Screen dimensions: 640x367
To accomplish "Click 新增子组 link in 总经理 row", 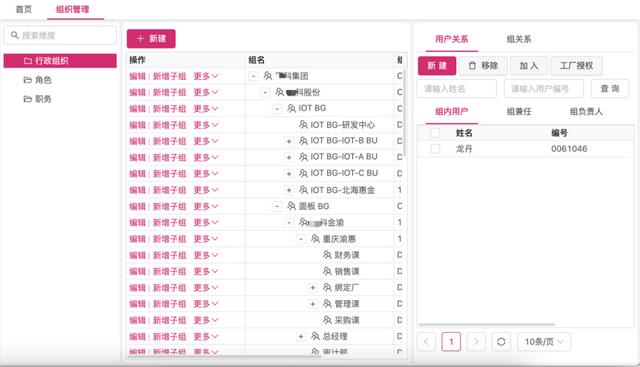I will [x=169, y=336].
